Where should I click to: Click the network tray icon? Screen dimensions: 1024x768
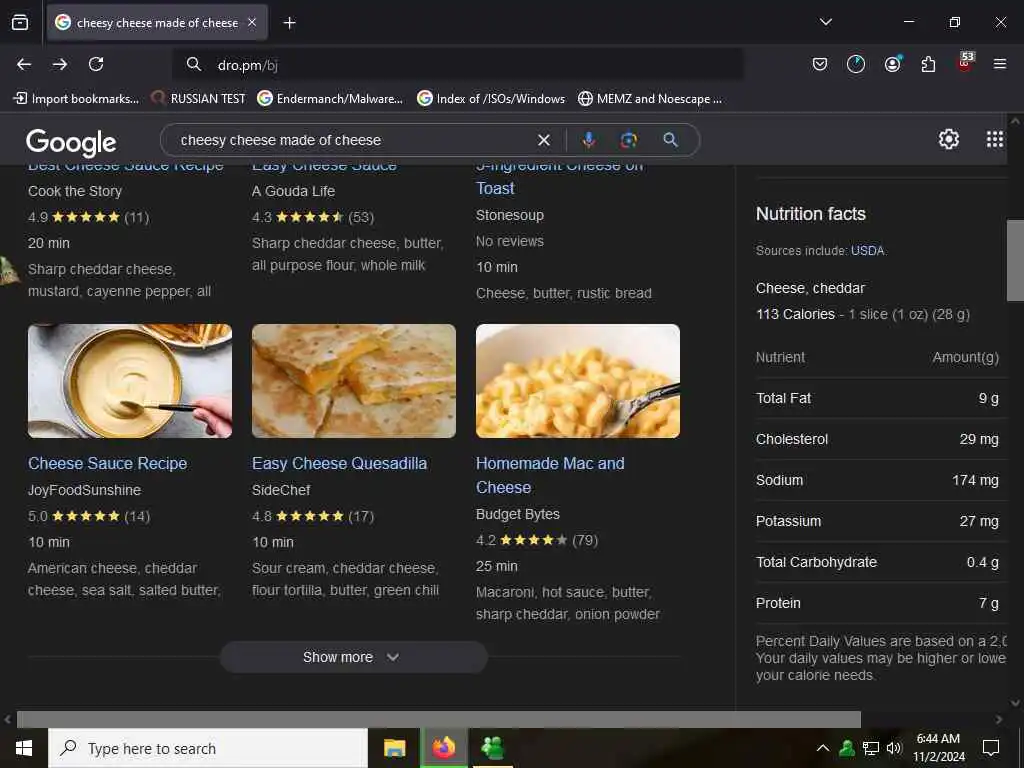click(871, 748)
